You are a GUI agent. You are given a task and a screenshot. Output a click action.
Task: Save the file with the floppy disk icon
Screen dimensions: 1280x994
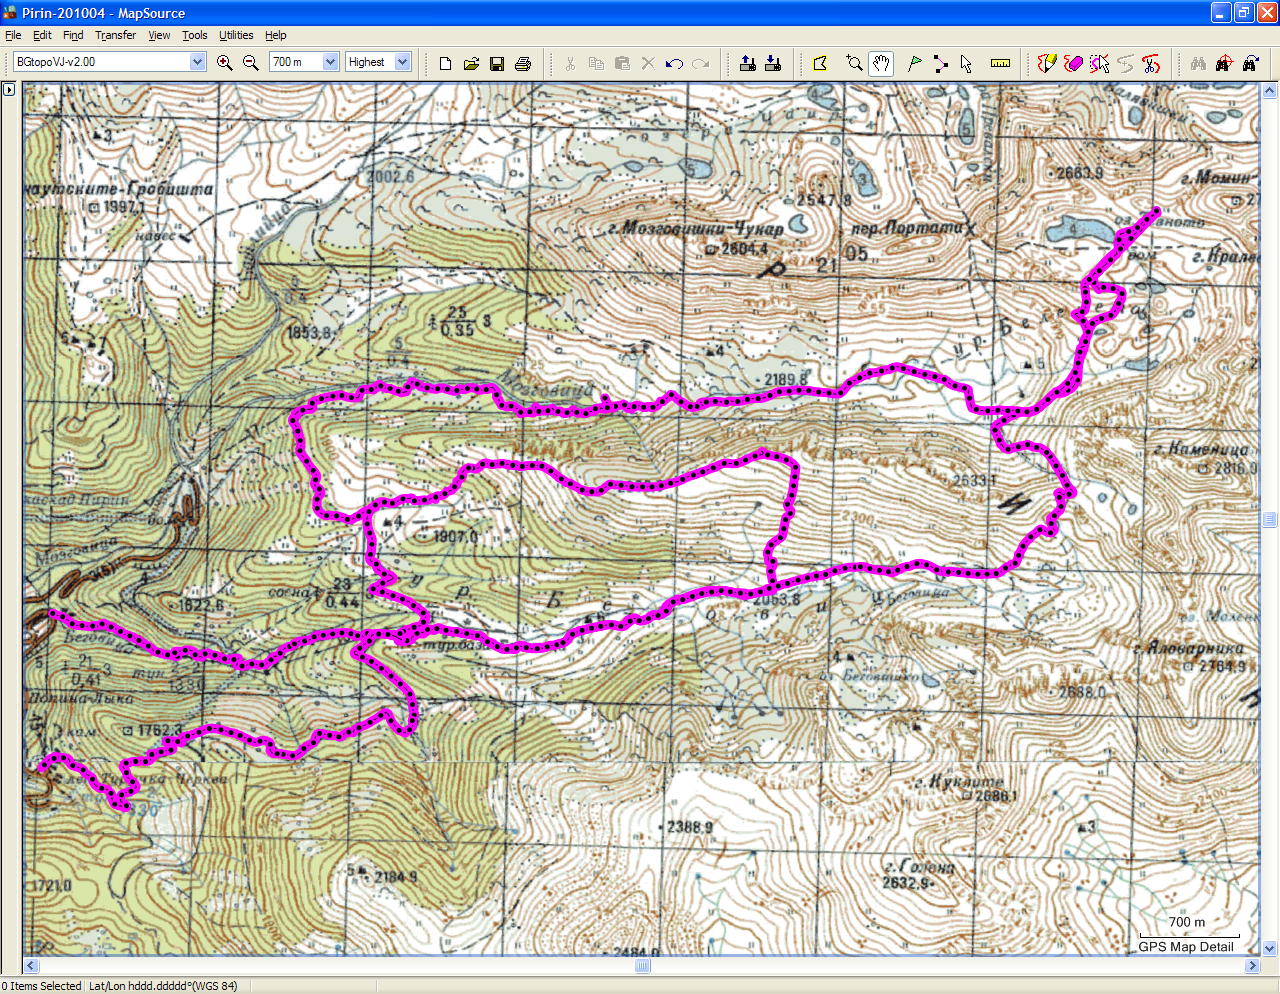tap(497, 63)
